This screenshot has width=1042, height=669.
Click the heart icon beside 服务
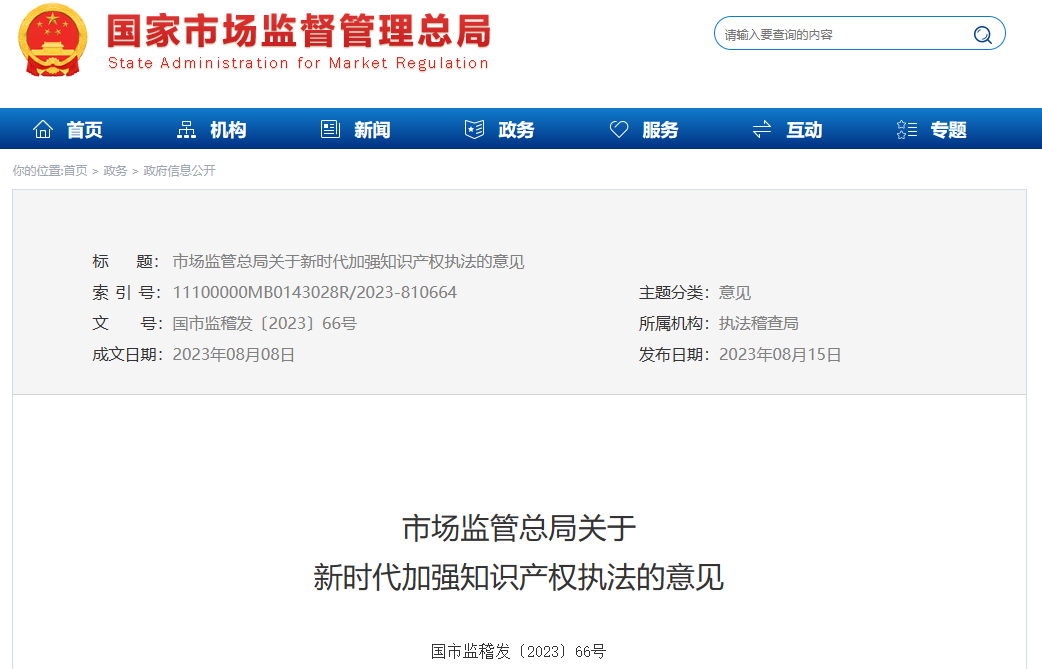619,130
